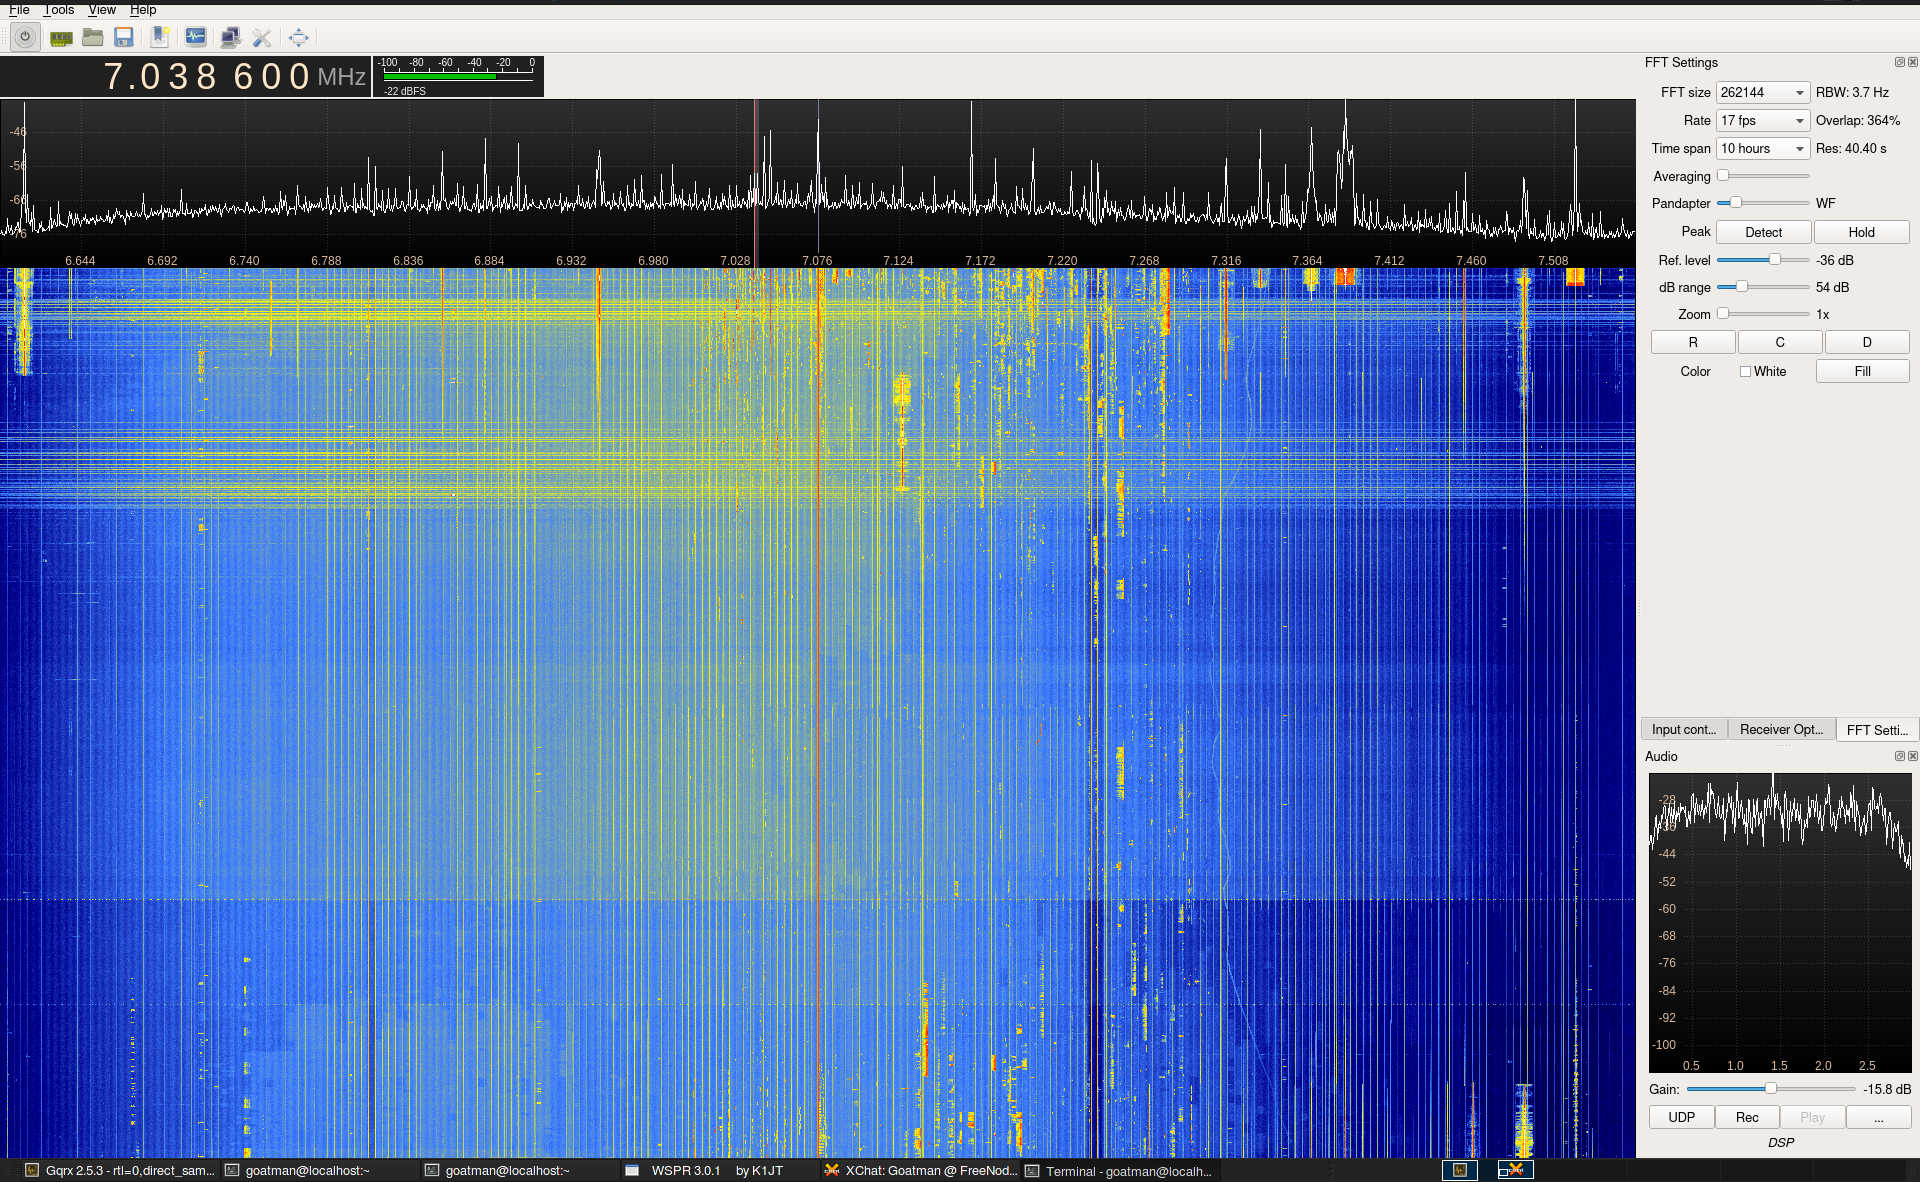The image size is (1920, 1182).
Task: Click the C center button
Action: (1780, 342)
